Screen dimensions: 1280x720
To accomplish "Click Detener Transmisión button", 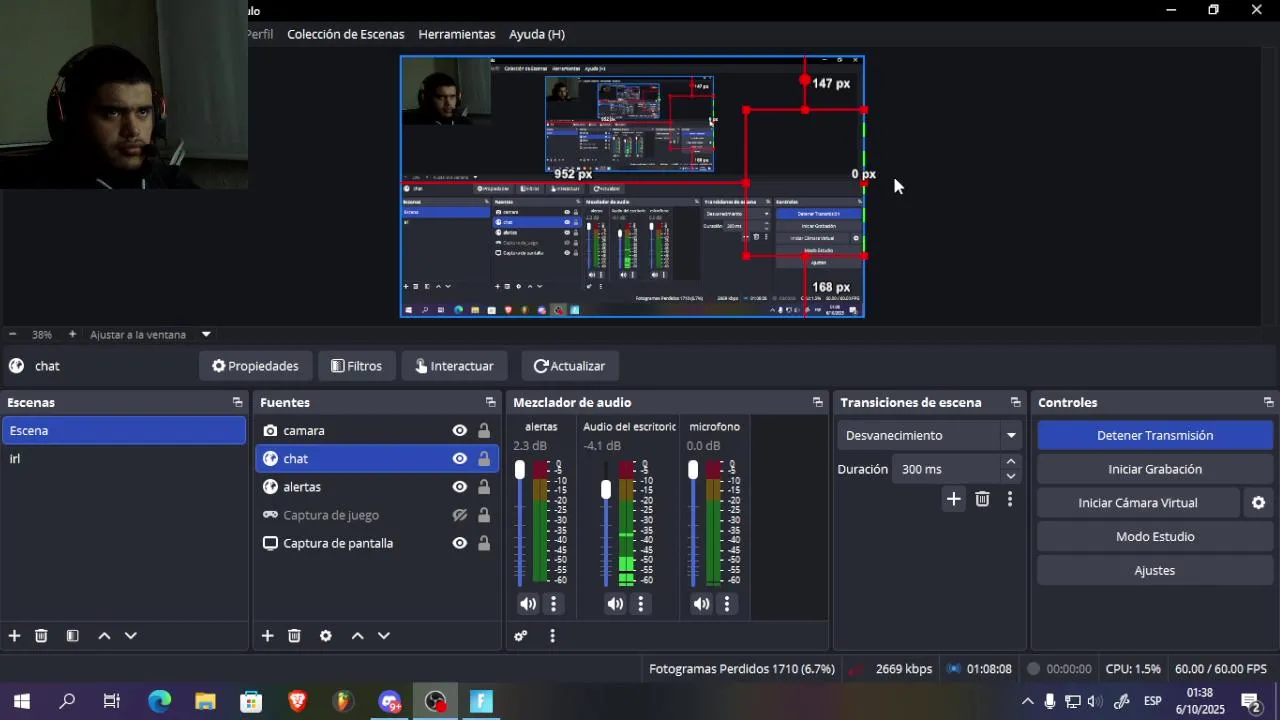I will tap(1155, 435).
